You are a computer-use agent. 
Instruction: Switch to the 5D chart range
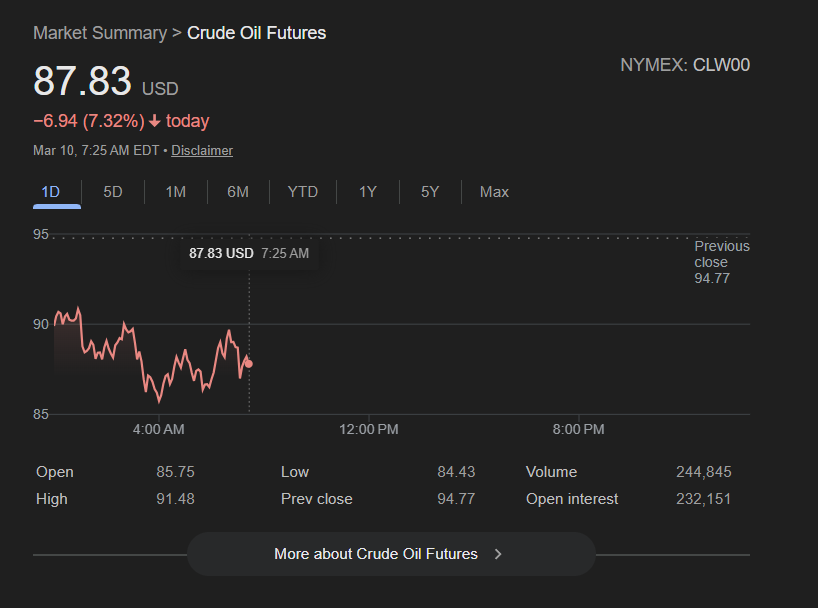pos(113,192)
